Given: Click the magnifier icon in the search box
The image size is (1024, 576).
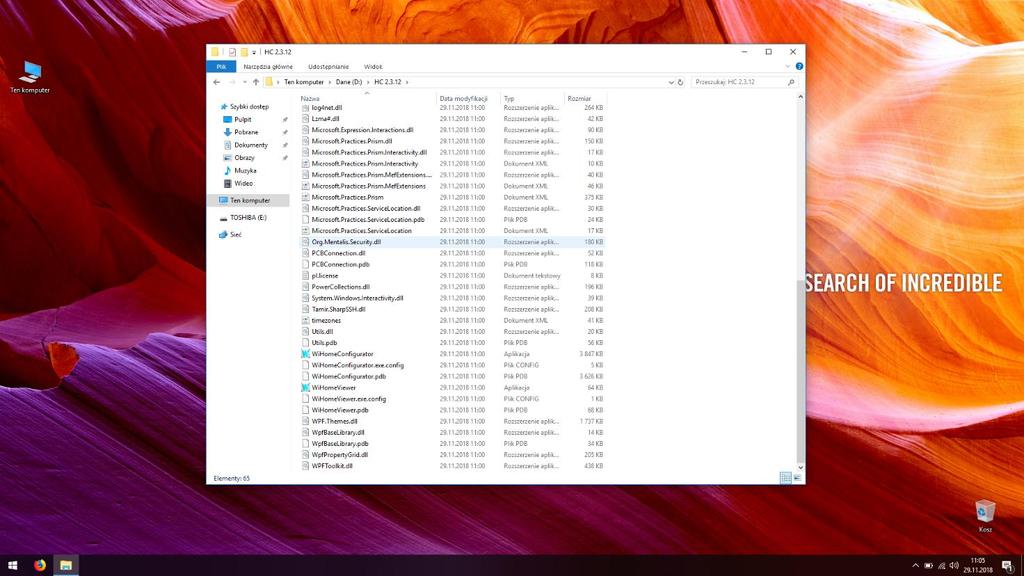Looking at the screenshot, I should [x=791, y=82].
